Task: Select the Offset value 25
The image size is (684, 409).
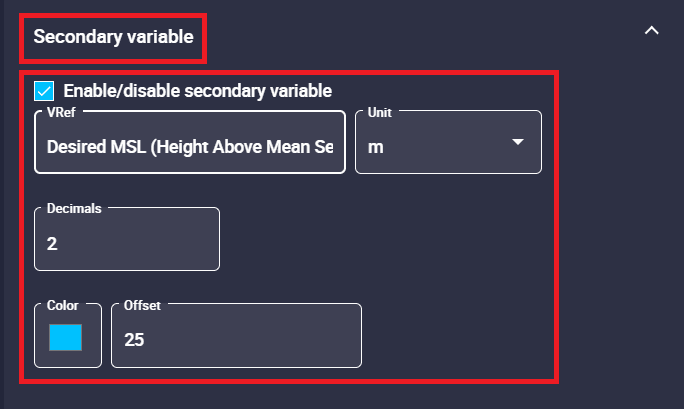Action: 134,340
